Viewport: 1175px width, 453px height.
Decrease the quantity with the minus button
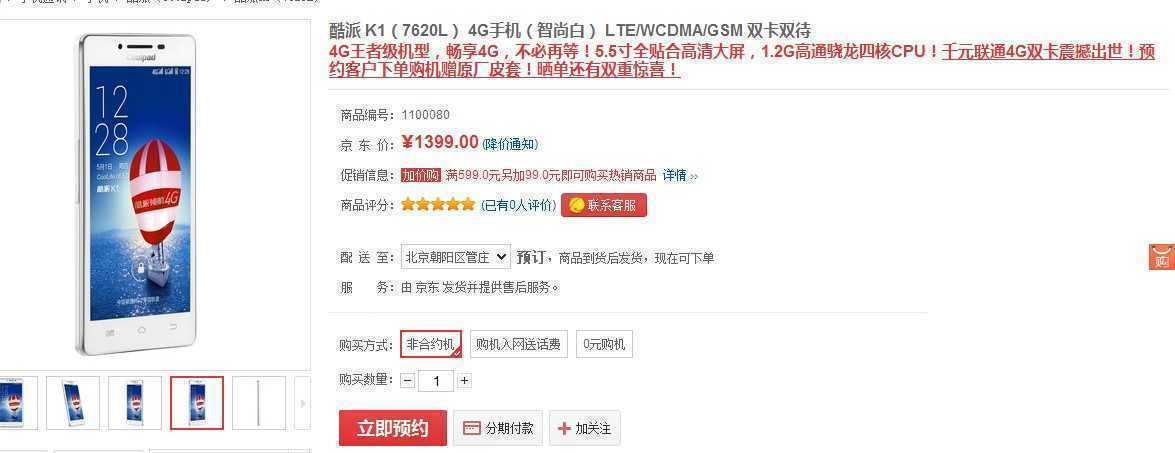click(x=407, y=381)
